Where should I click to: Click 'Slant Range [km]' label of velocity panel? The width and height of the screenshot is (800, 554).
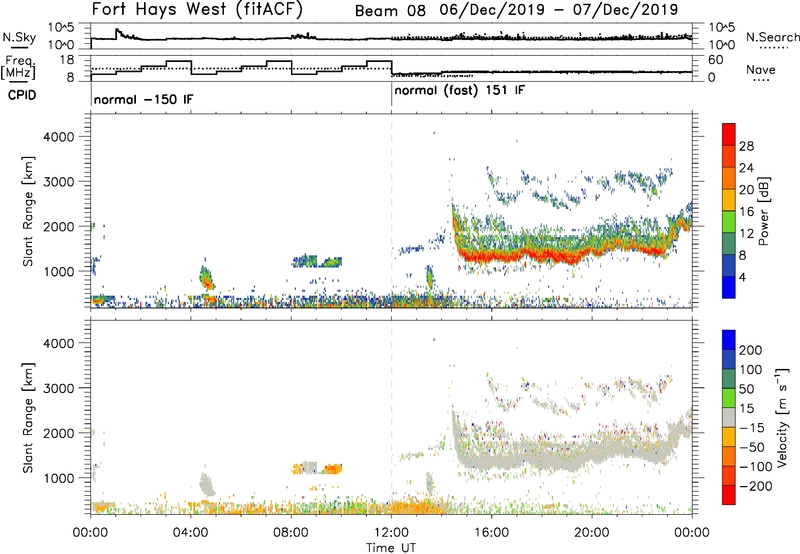28,418
